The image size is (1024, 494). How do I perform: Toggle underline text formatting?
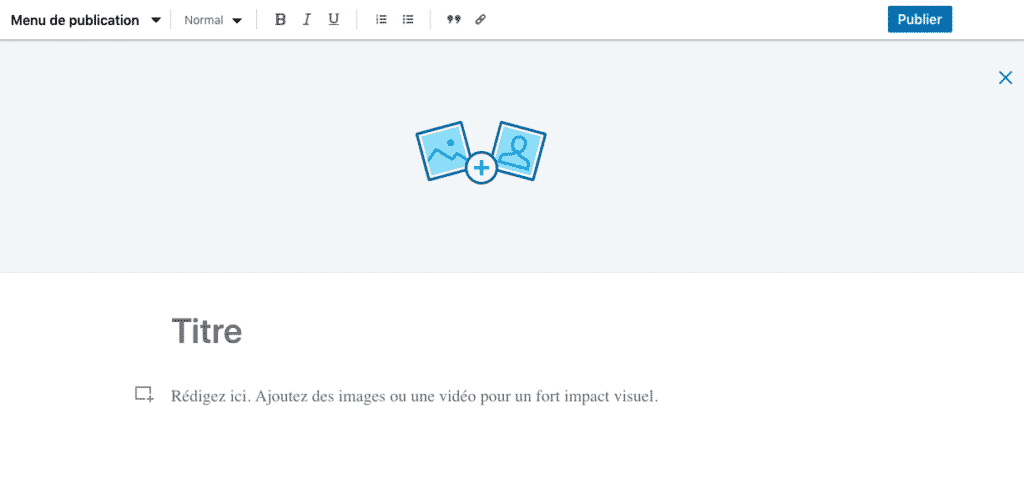click(x=334, y=20)
